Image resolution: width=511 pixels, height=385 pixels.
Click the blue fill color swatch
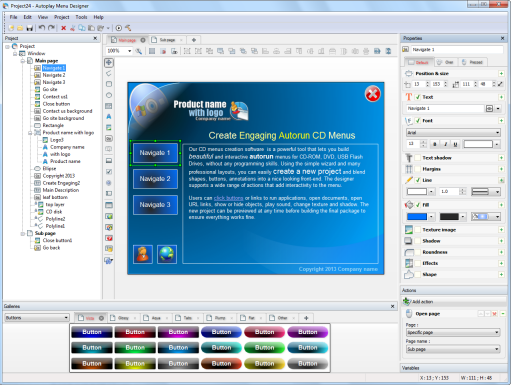(417, 217)
